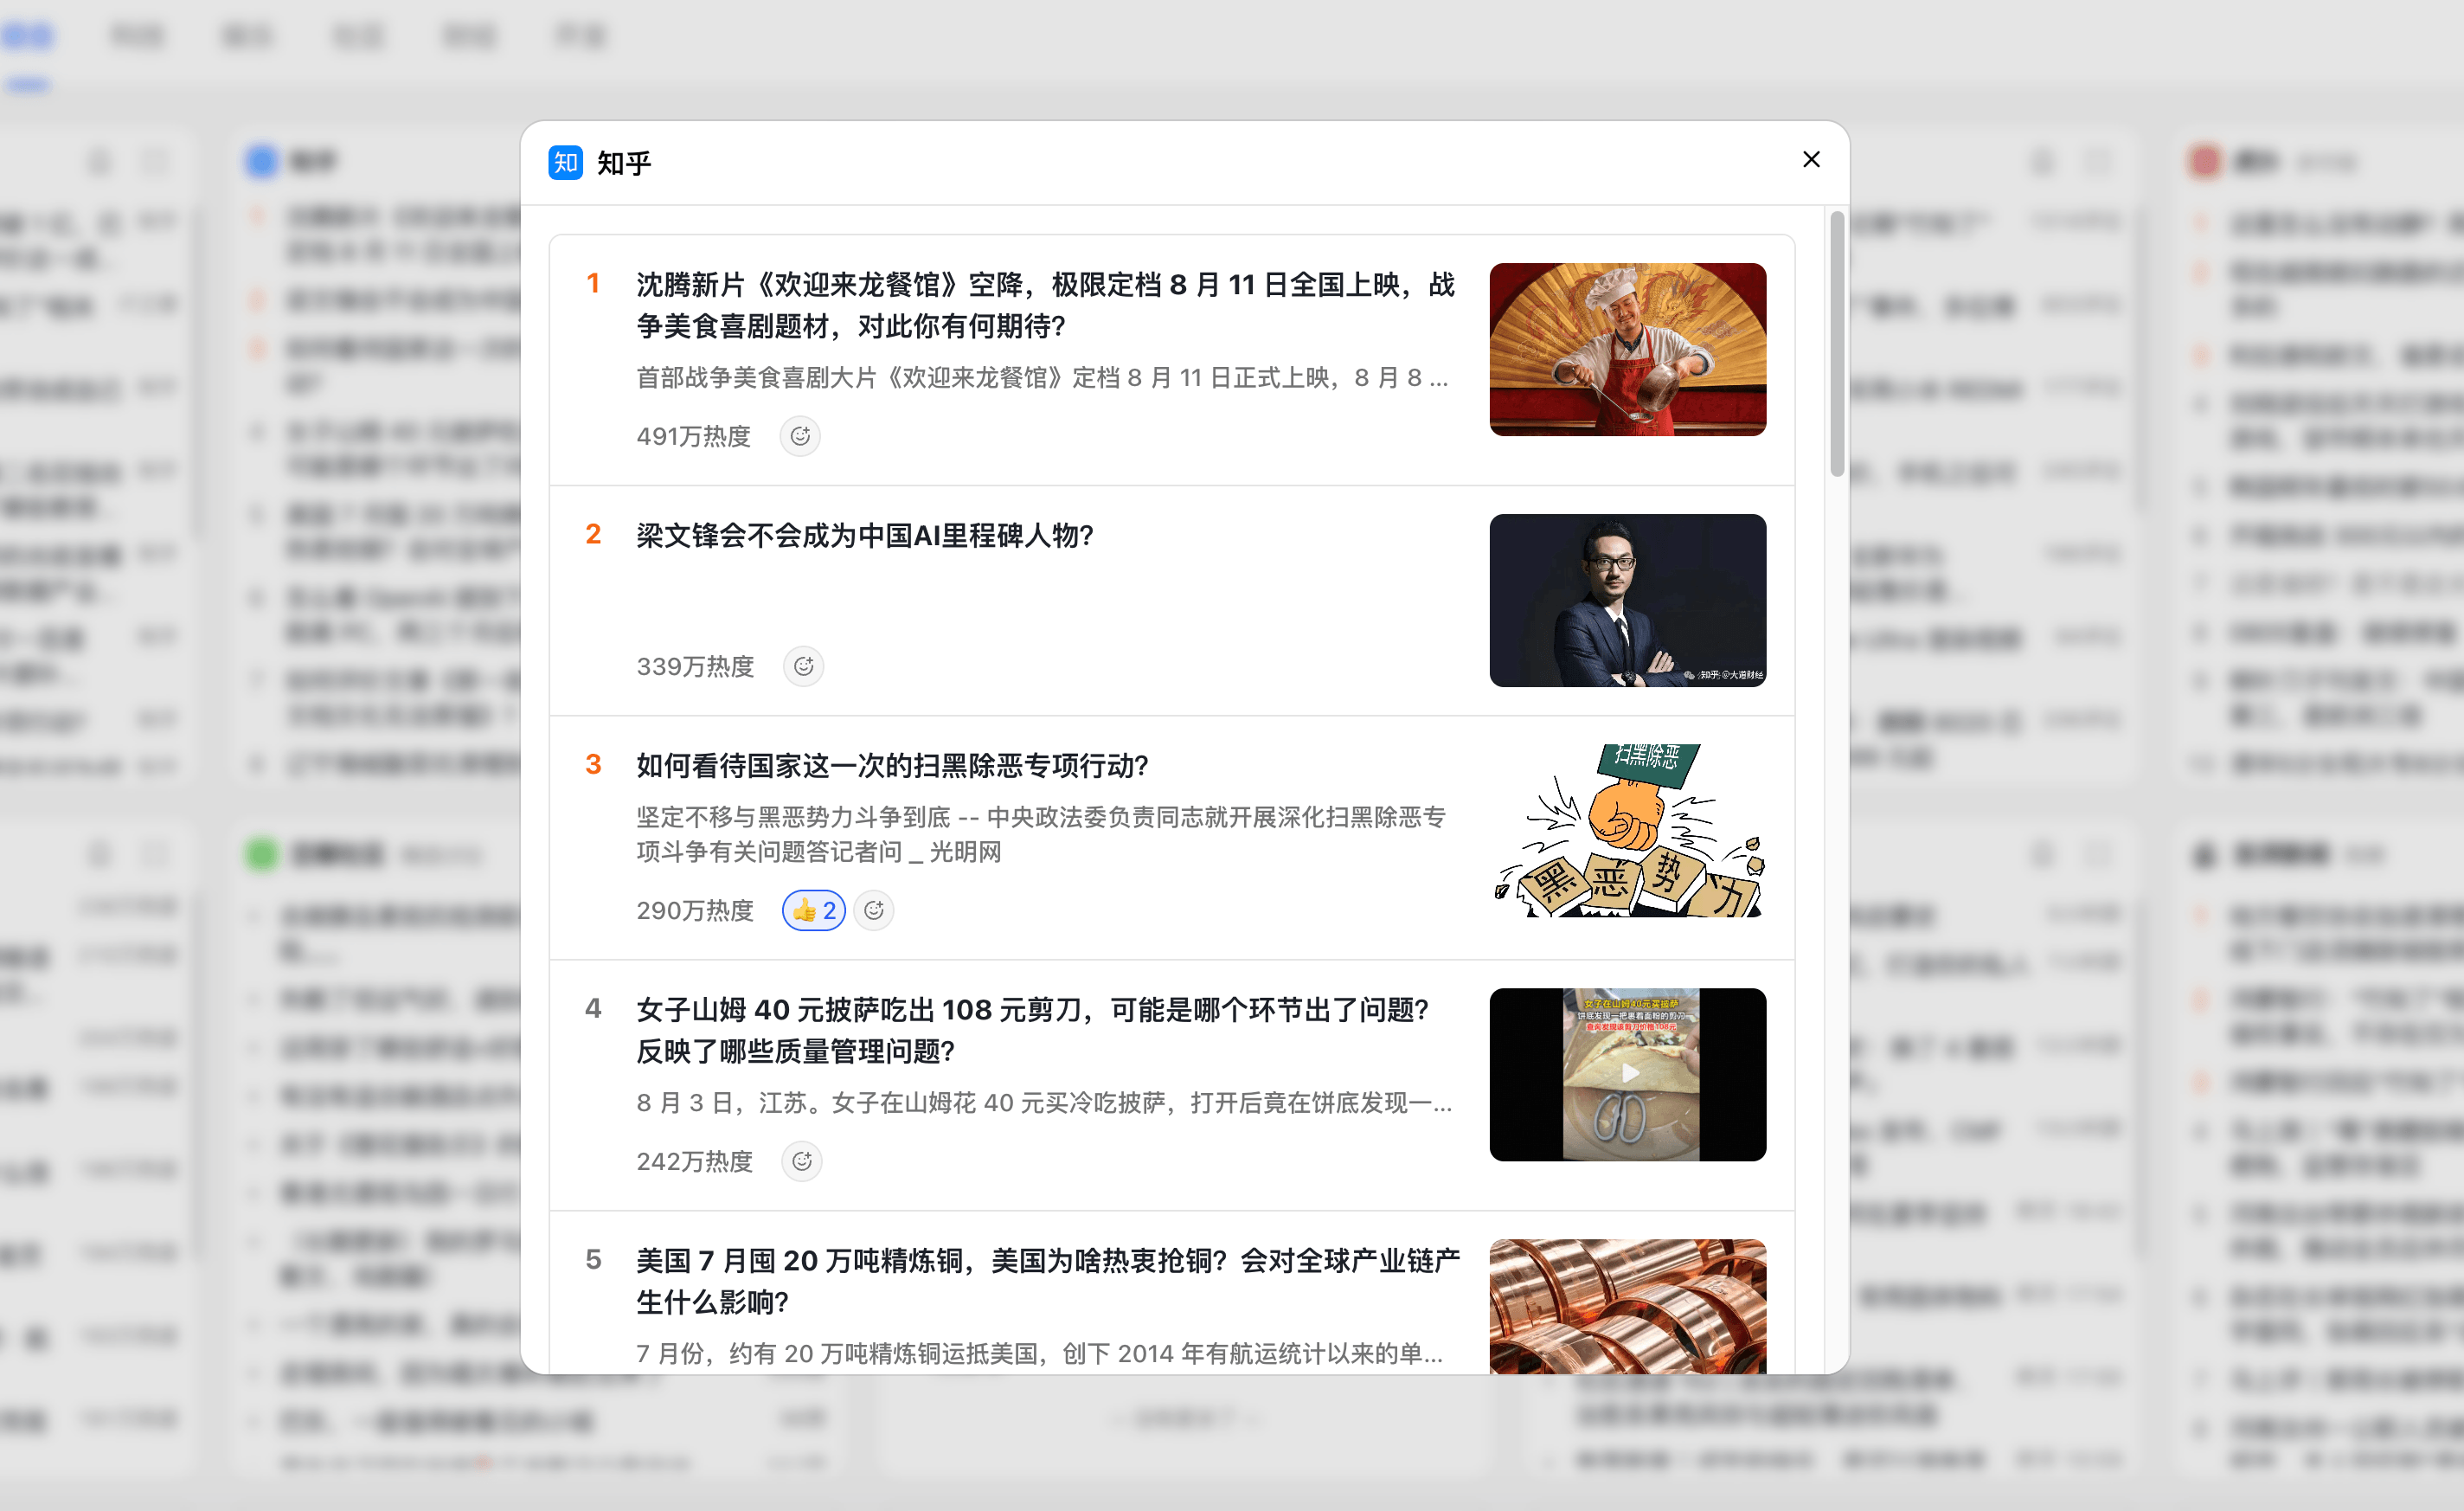2464x1511 pixels.
Task: Click the 扫黑除恶 cartoon fist thumbnail
Action: (x=1627, y=830)
